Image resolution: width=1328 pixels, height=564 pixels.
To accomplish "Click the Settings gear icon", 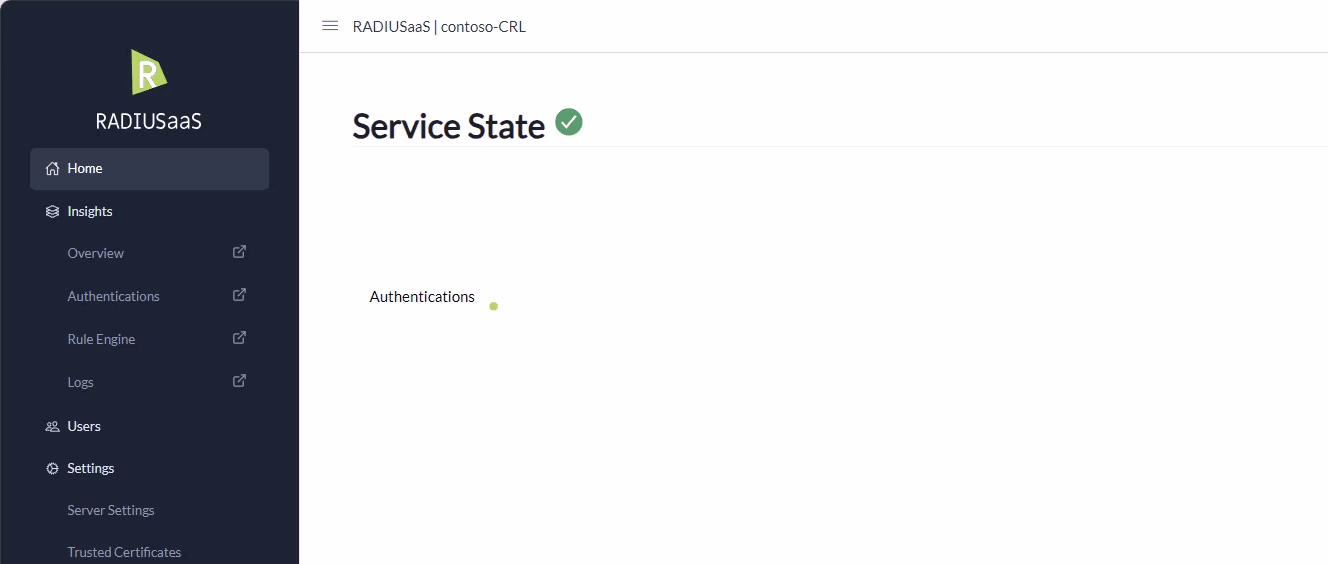I will 53,469.
